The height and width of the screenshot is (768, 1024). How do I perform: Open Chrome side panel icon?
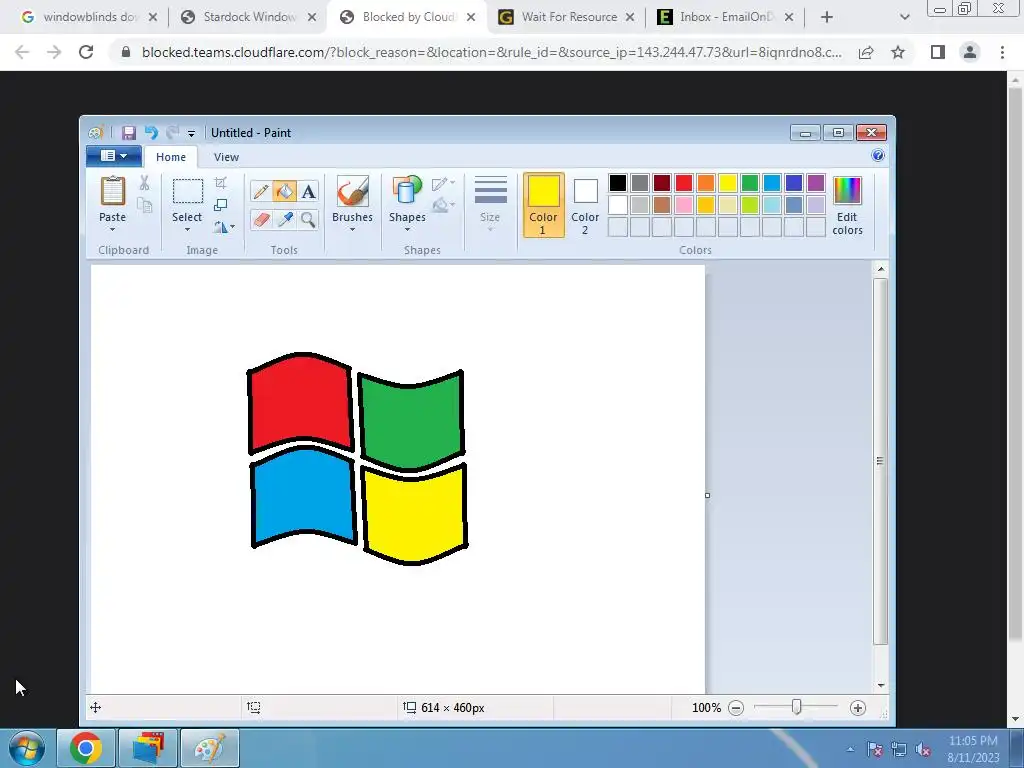[938, 52]
